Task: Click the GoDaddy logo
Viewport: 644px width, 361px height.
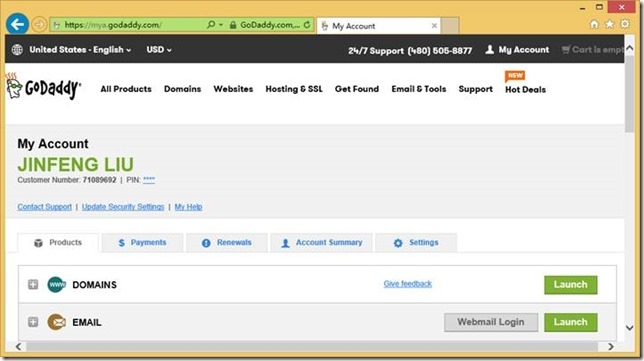Action: point(44,87)
